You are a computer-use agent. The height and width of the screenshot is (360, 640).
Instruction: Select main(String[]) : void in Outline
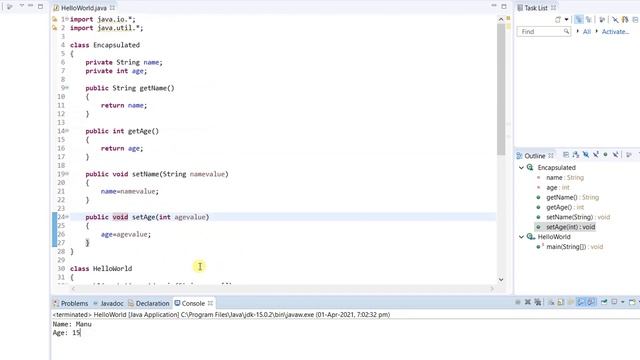point(574,247)
